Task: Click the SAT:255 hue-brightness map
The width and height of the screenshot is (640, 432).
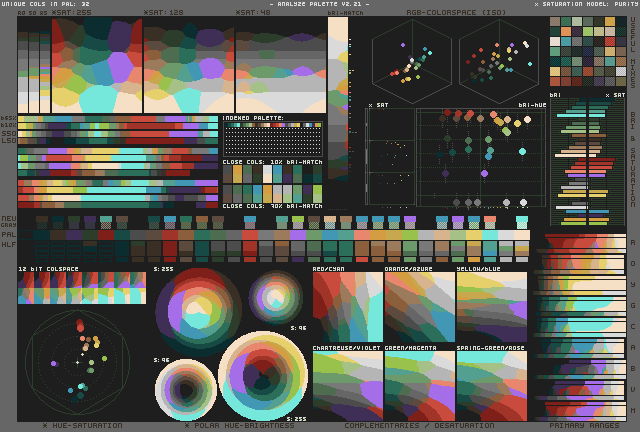Action: click(x=96, y=65)
